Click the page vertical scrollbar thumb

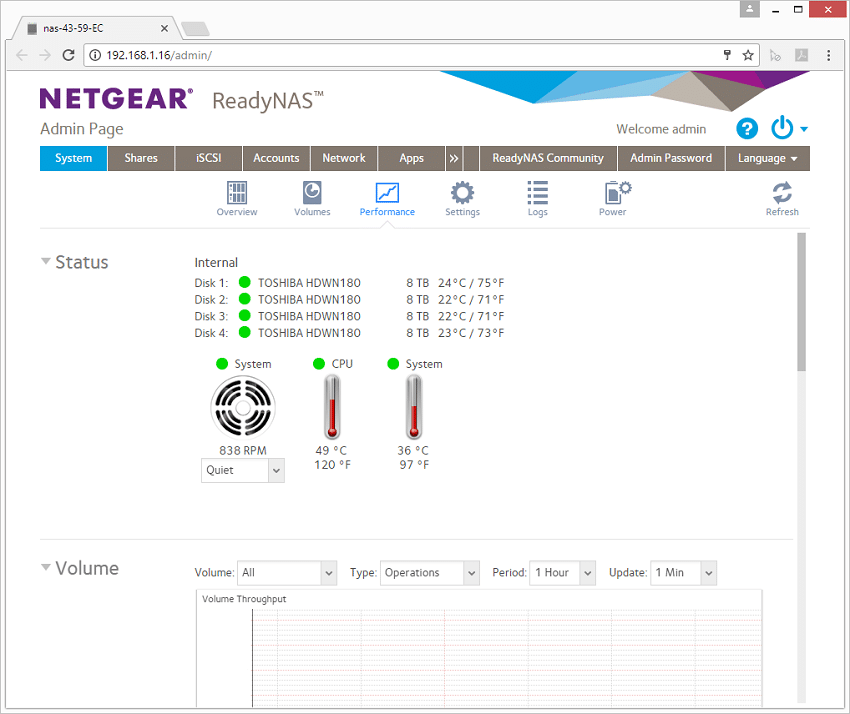[x=801, y=301]
